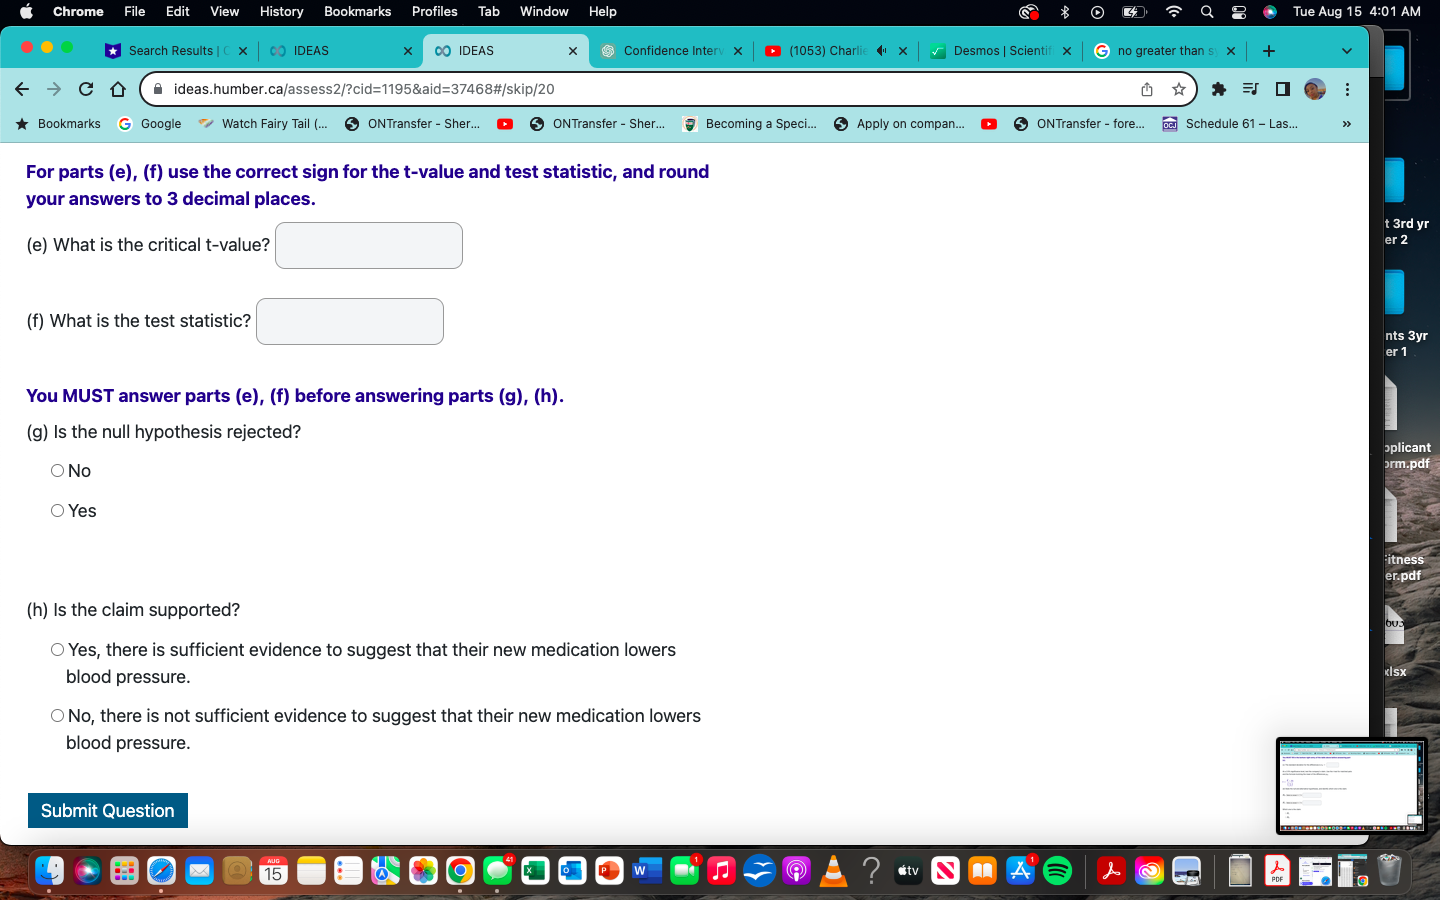1440x900 pixels.
Task: Launch VLC from the dock
Action: pos(833,871)
